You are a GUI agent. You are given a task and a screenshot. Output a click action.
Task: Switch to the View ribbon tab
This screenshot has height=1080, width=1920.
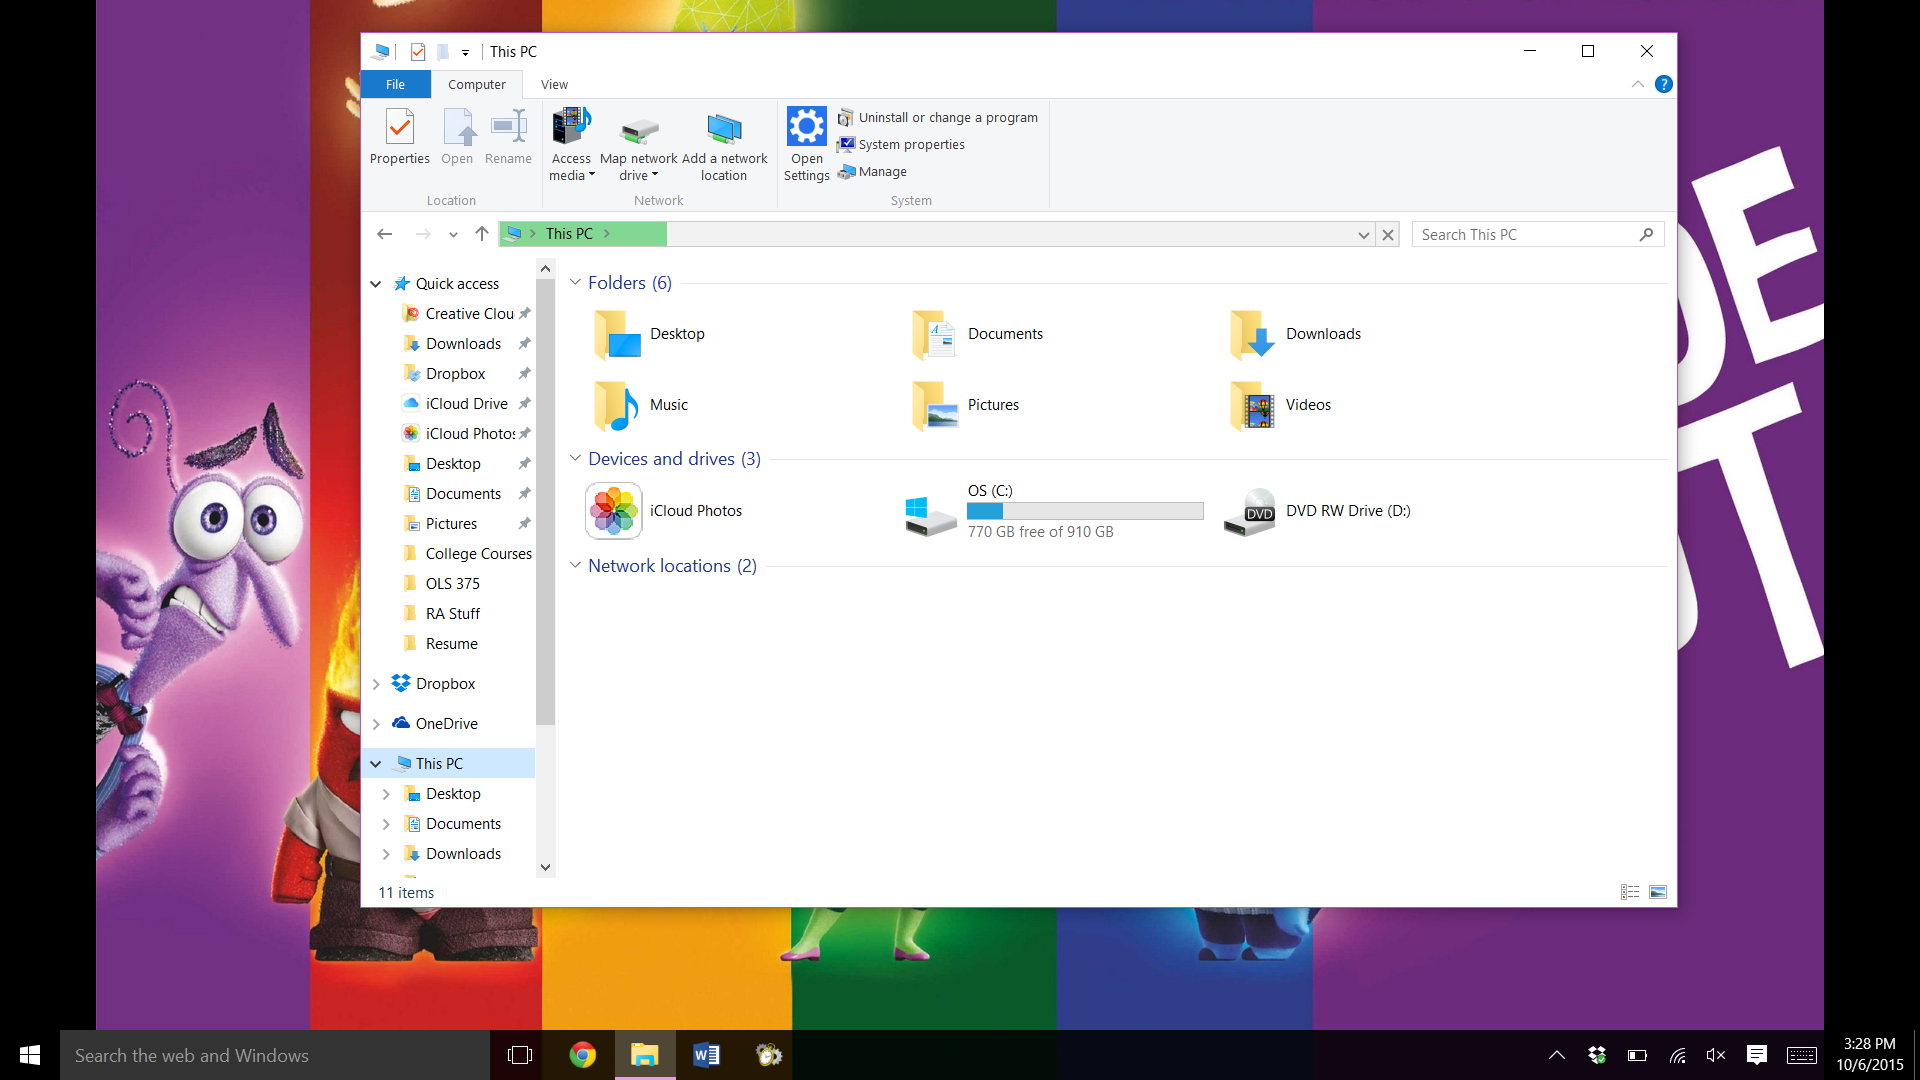554,84
